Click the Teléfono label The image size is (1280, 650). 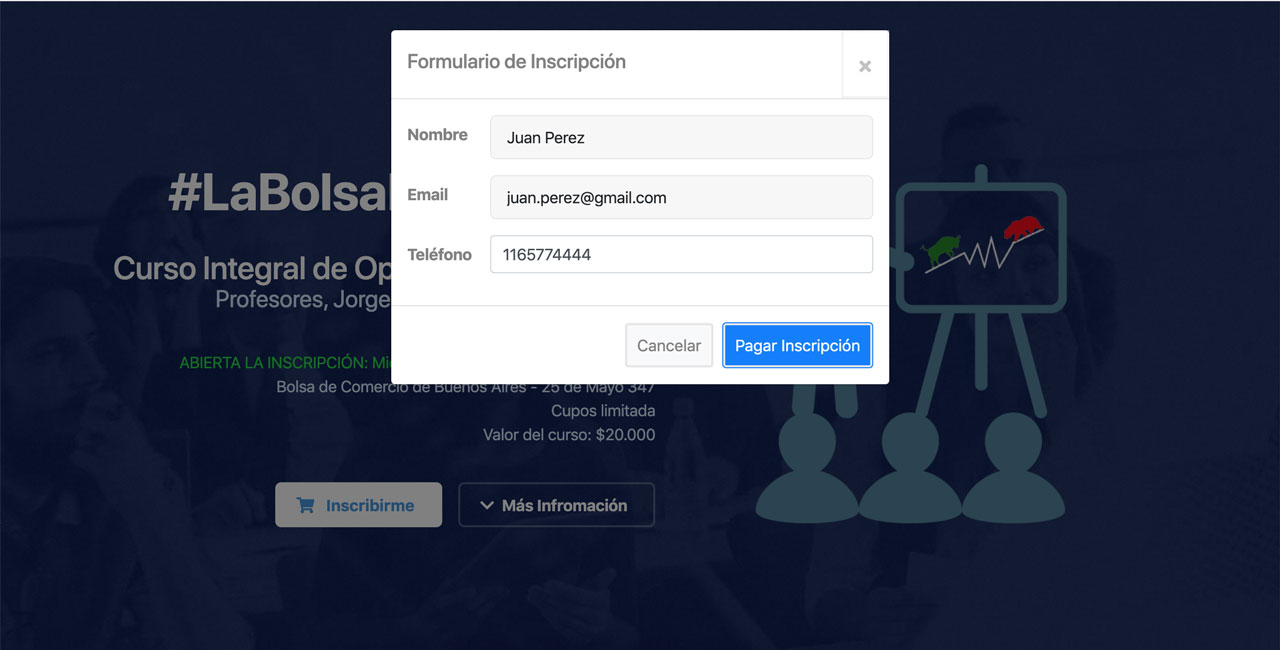click(x=439, y=254)
